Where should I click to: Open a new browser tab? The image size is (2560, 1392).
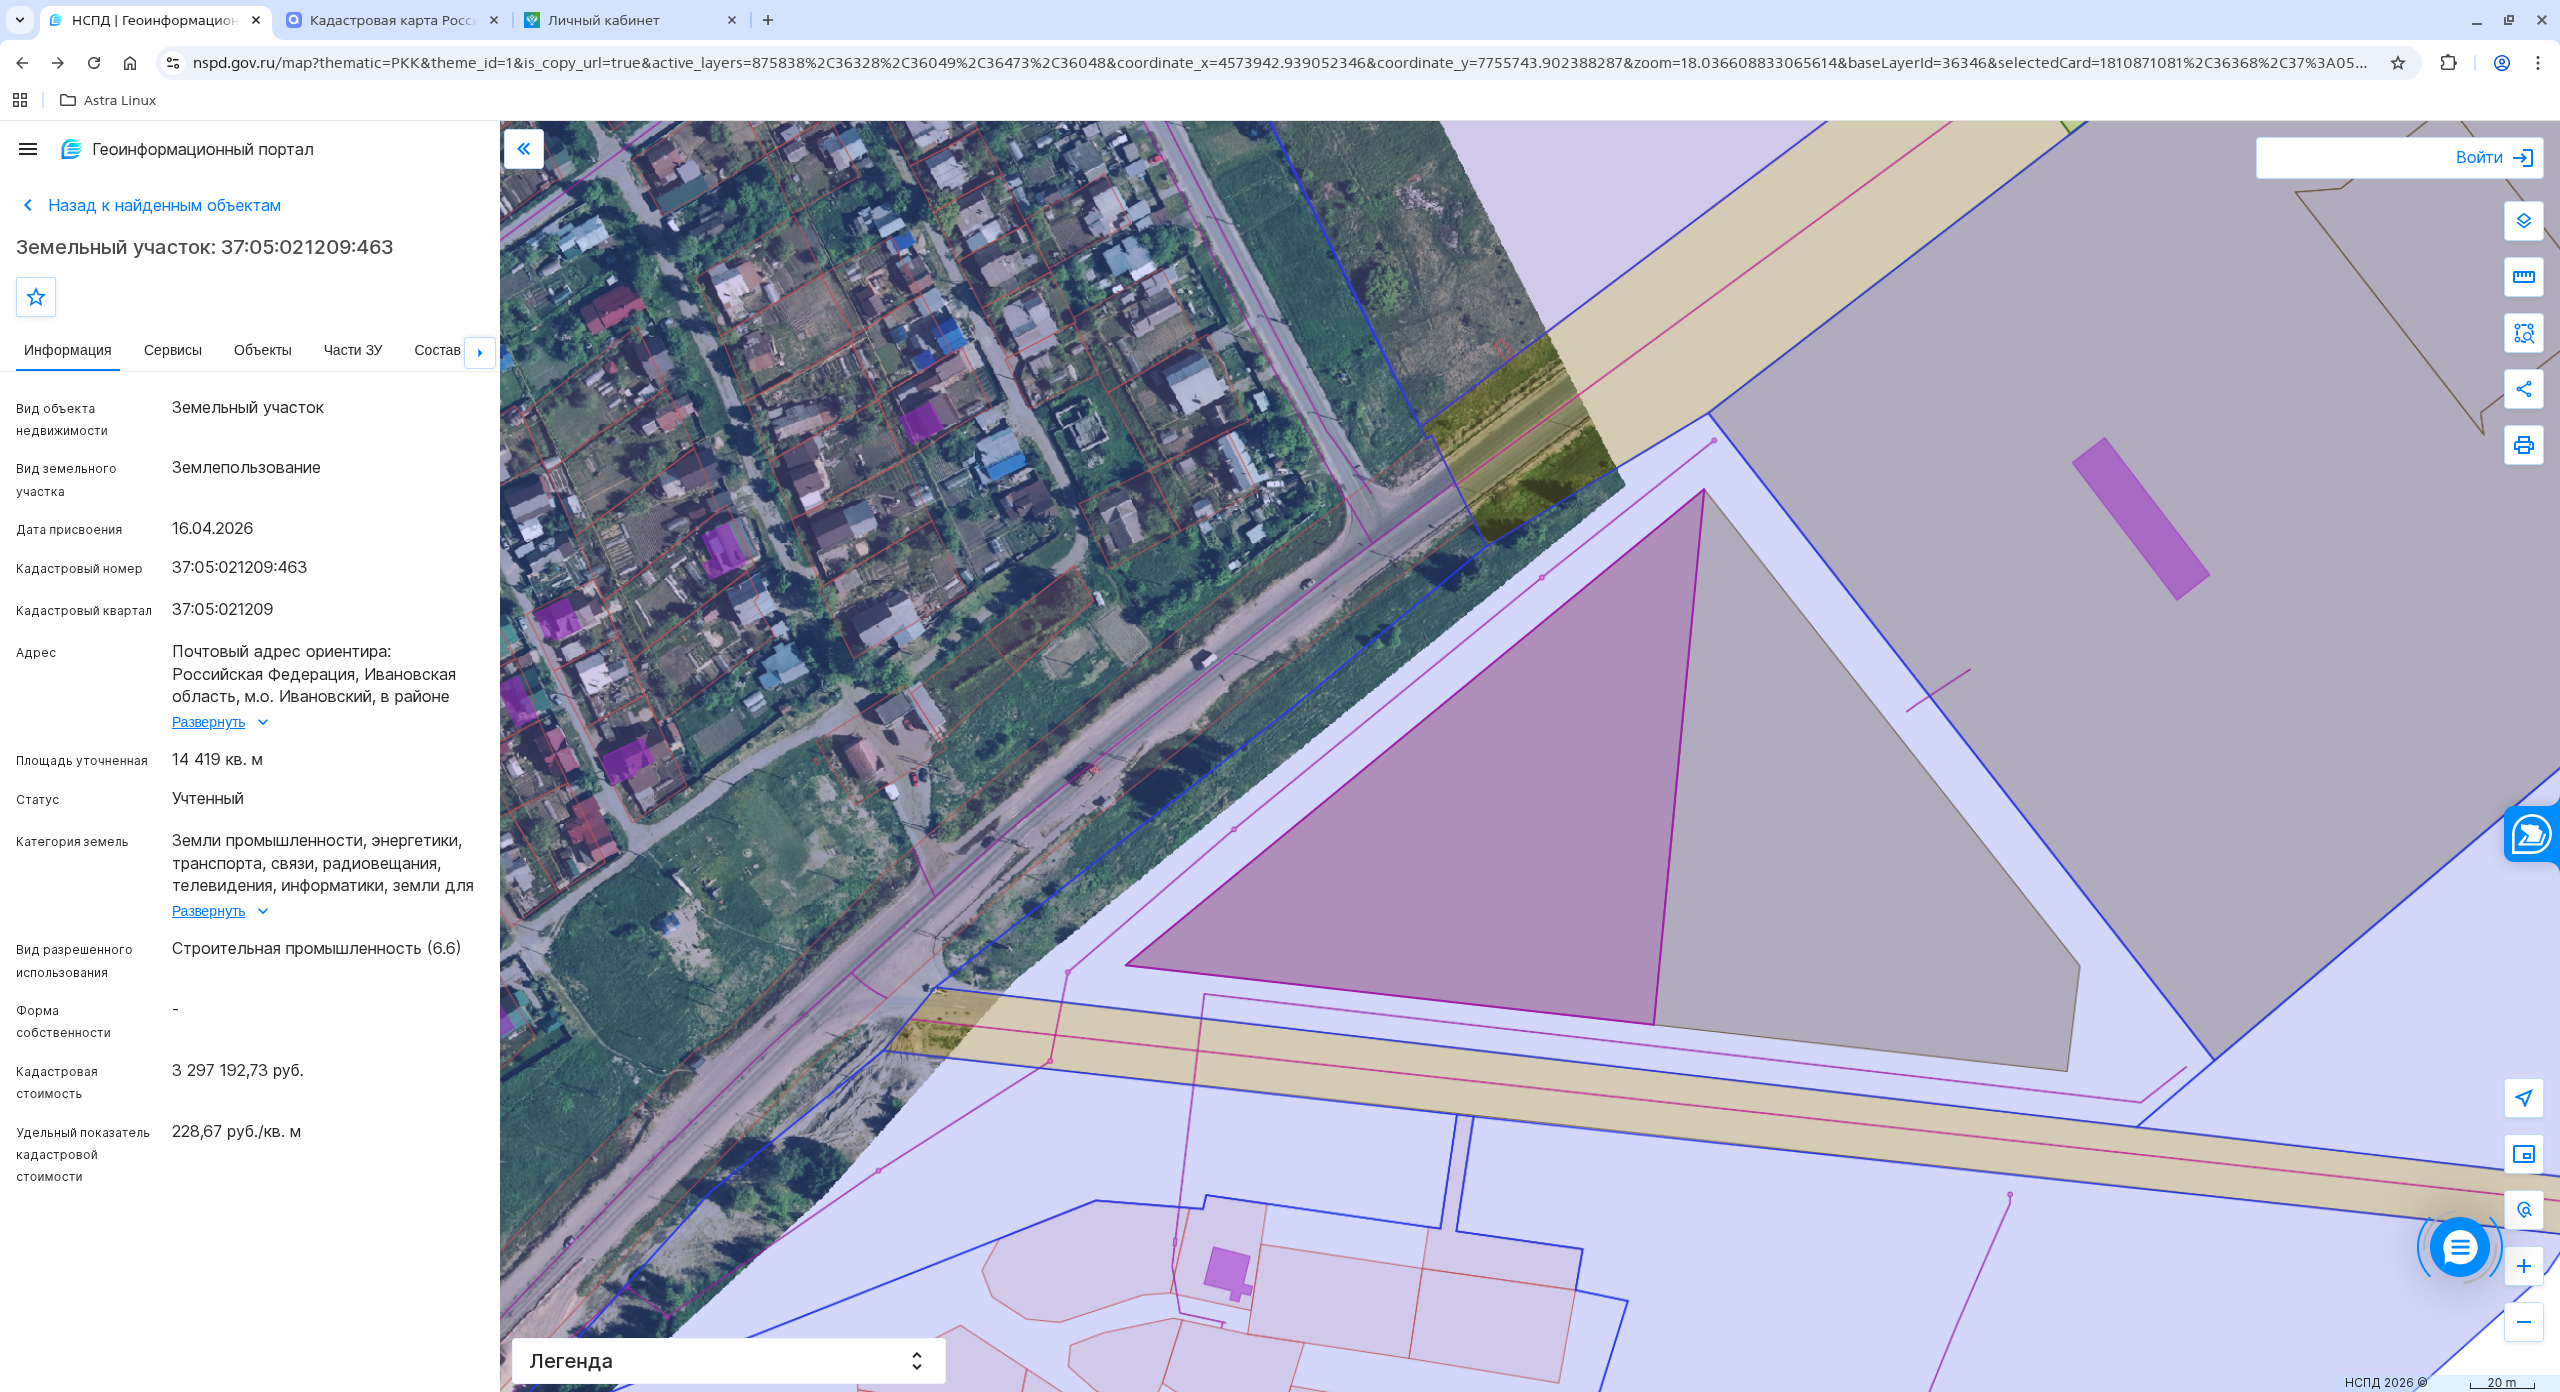(x=768, y=20)
